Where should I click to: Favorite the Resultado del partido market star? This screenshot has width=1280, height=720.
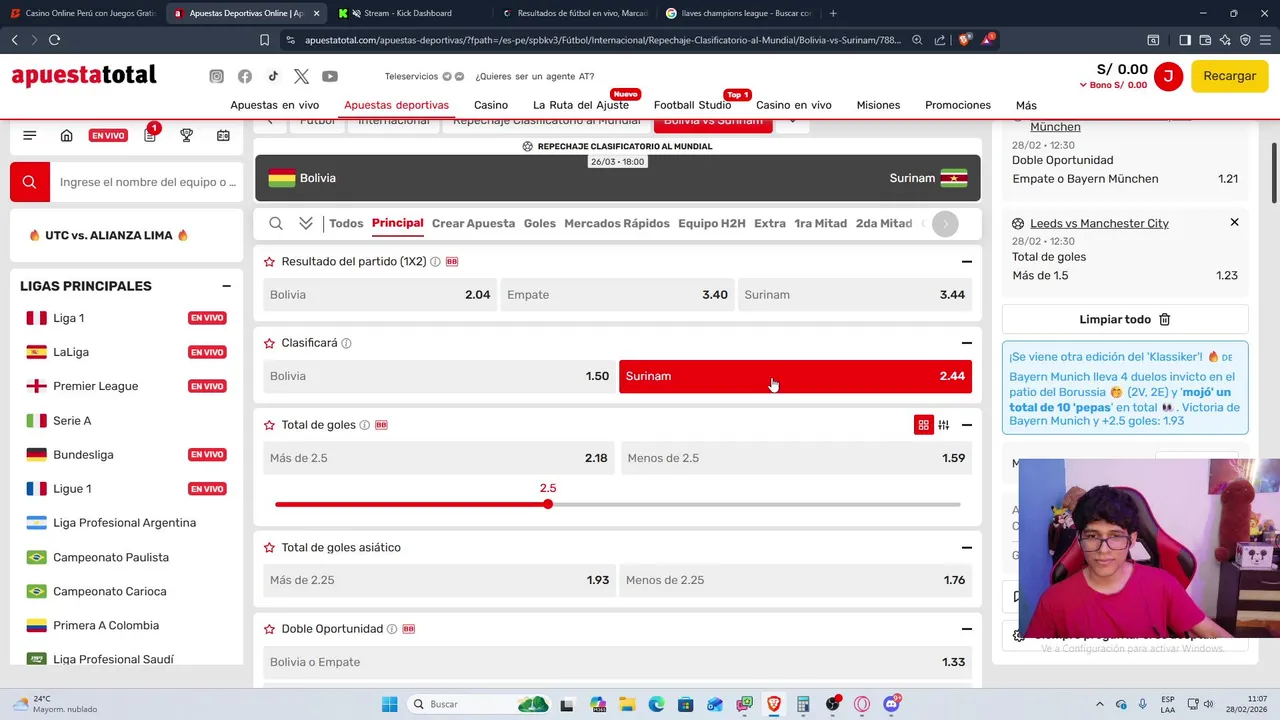tap(269, 262)
